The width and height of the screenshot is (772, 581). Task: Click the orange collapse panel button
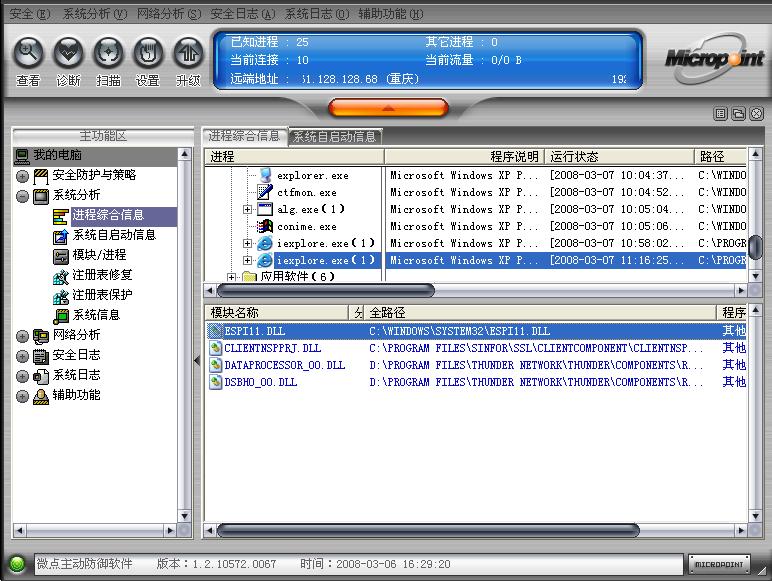pyautogui.click(x=387, y=107)
